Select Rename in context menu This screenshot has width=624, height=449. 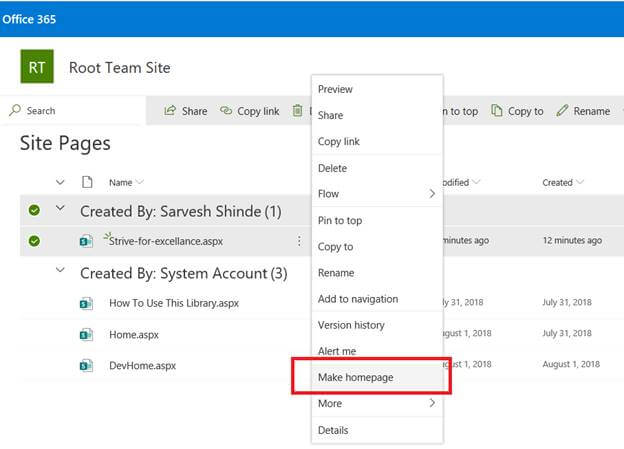377,273
